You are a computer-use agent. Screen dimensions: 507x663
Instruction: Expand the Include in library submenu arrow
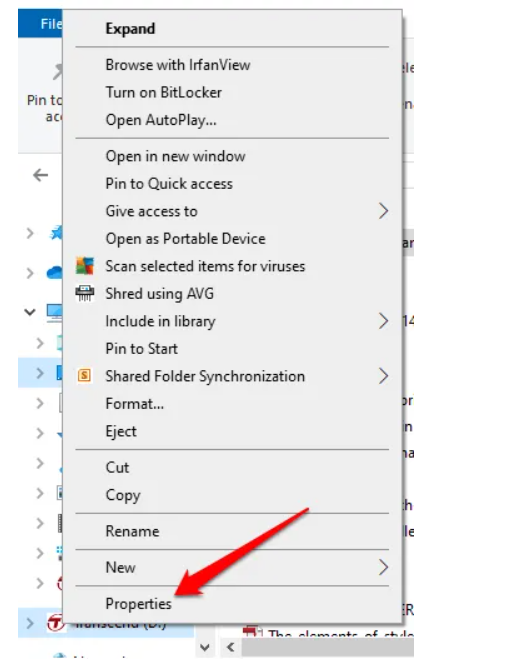(383, 321)
